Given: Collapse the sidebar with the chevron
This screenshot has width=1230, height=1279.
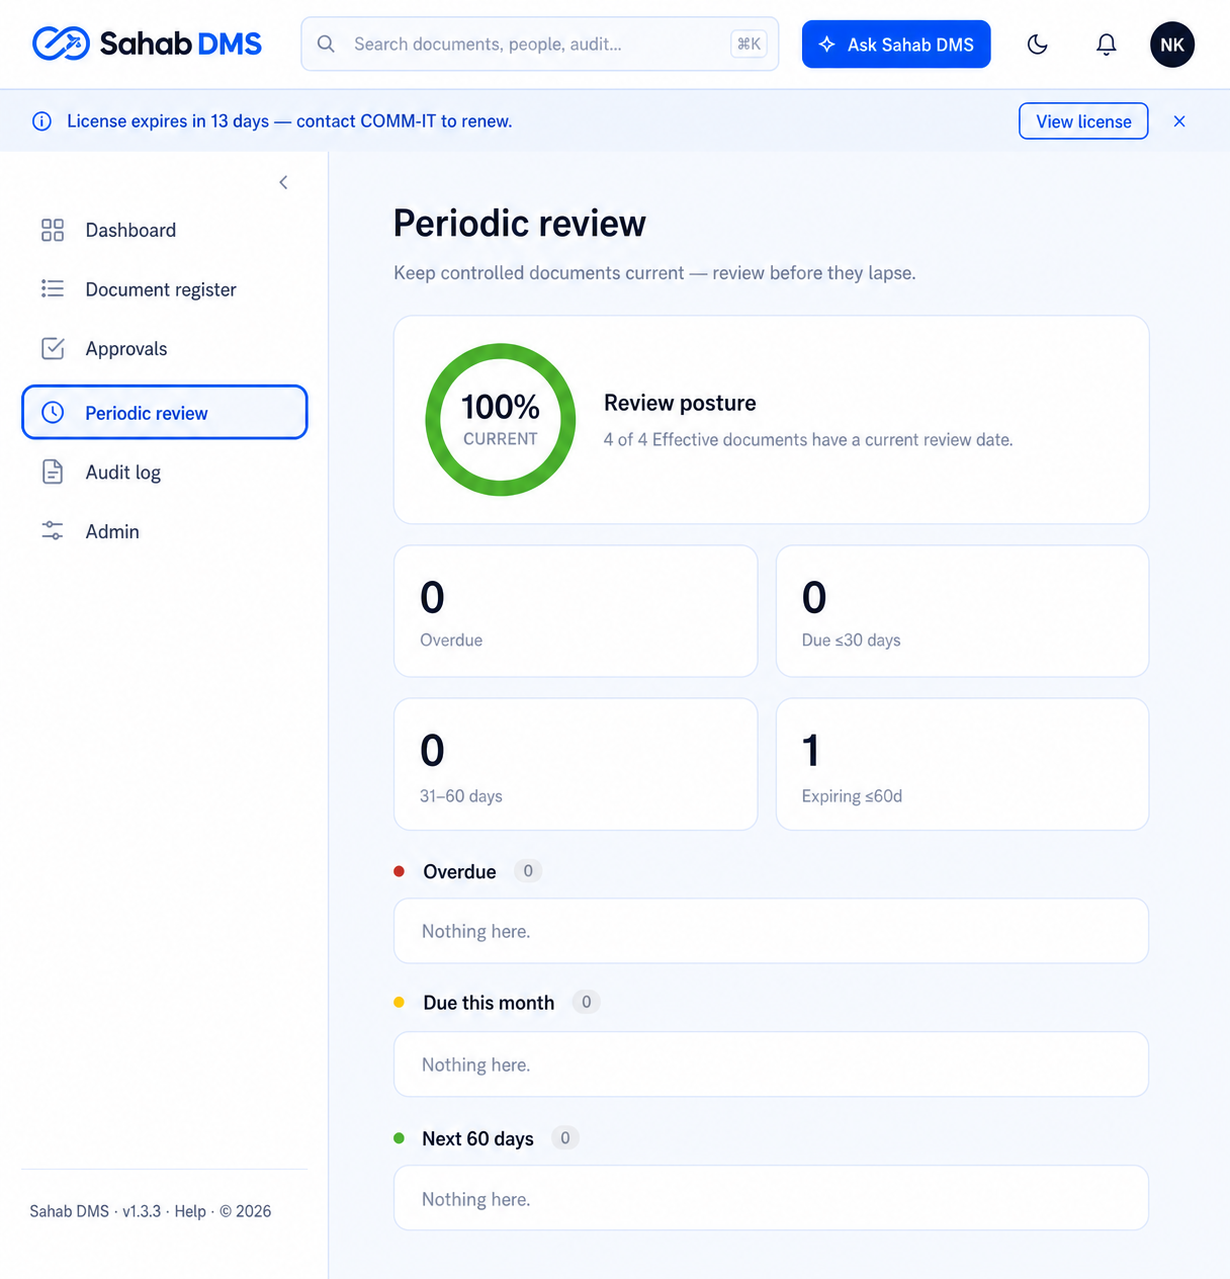Looking at the screenshot, I should click(283, 182).
